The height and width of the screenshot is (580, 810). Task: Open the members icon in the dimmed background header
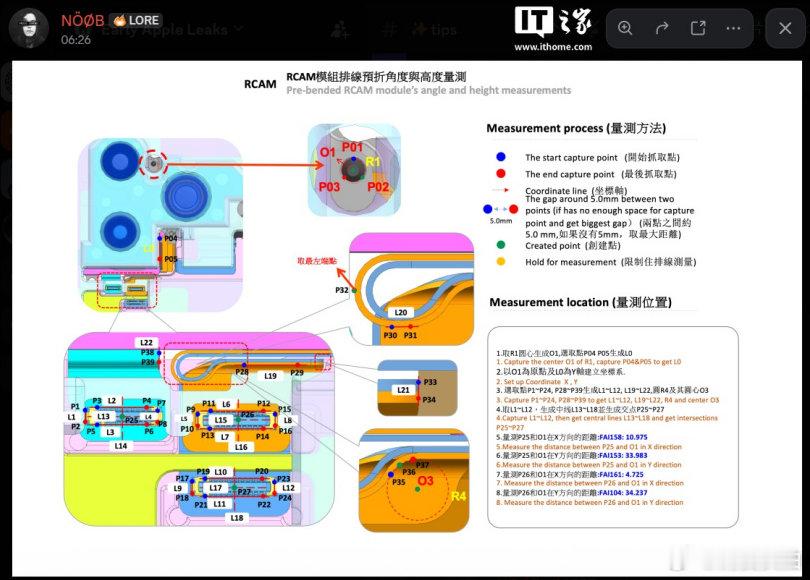(x=339, y=30)
